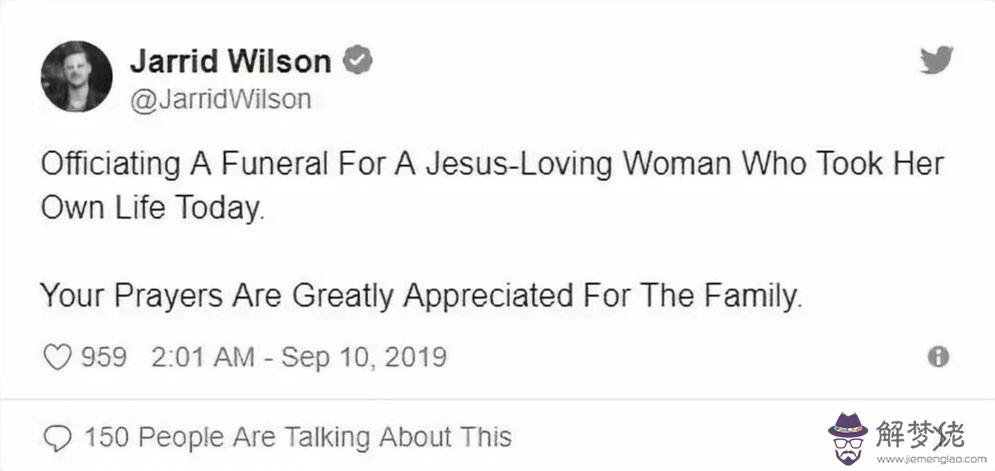Click the 2:01 AM time text
This screenshot has height=471, width=995.
click(203, 357)
